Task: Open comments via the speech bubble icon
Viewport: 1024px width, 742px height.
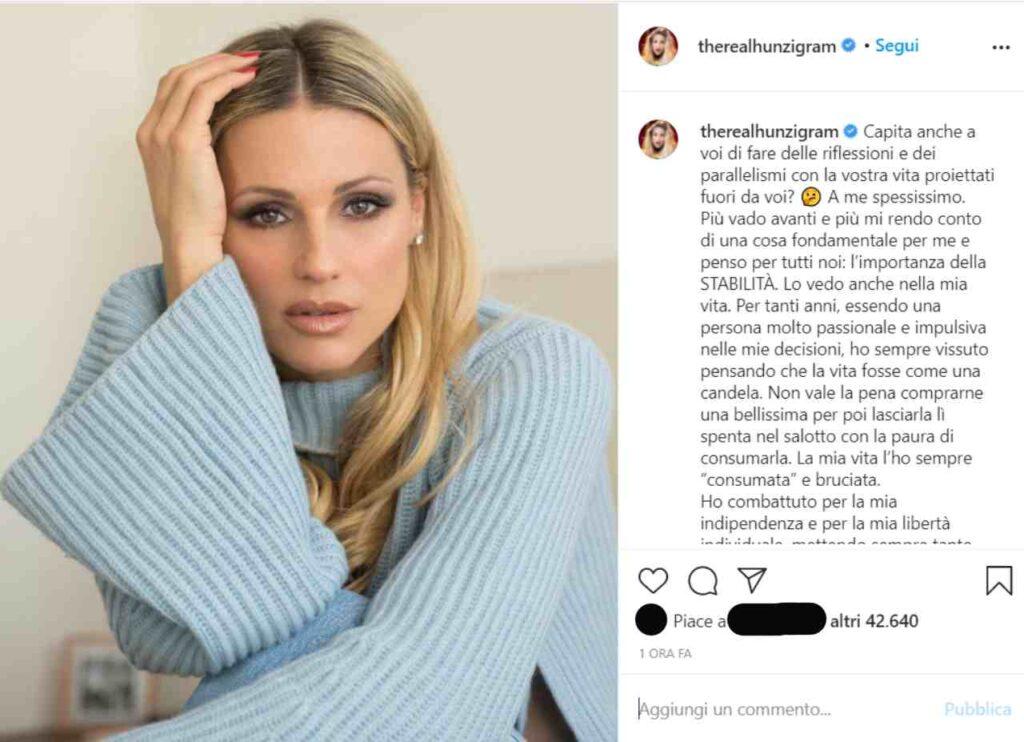Action: 703,580
